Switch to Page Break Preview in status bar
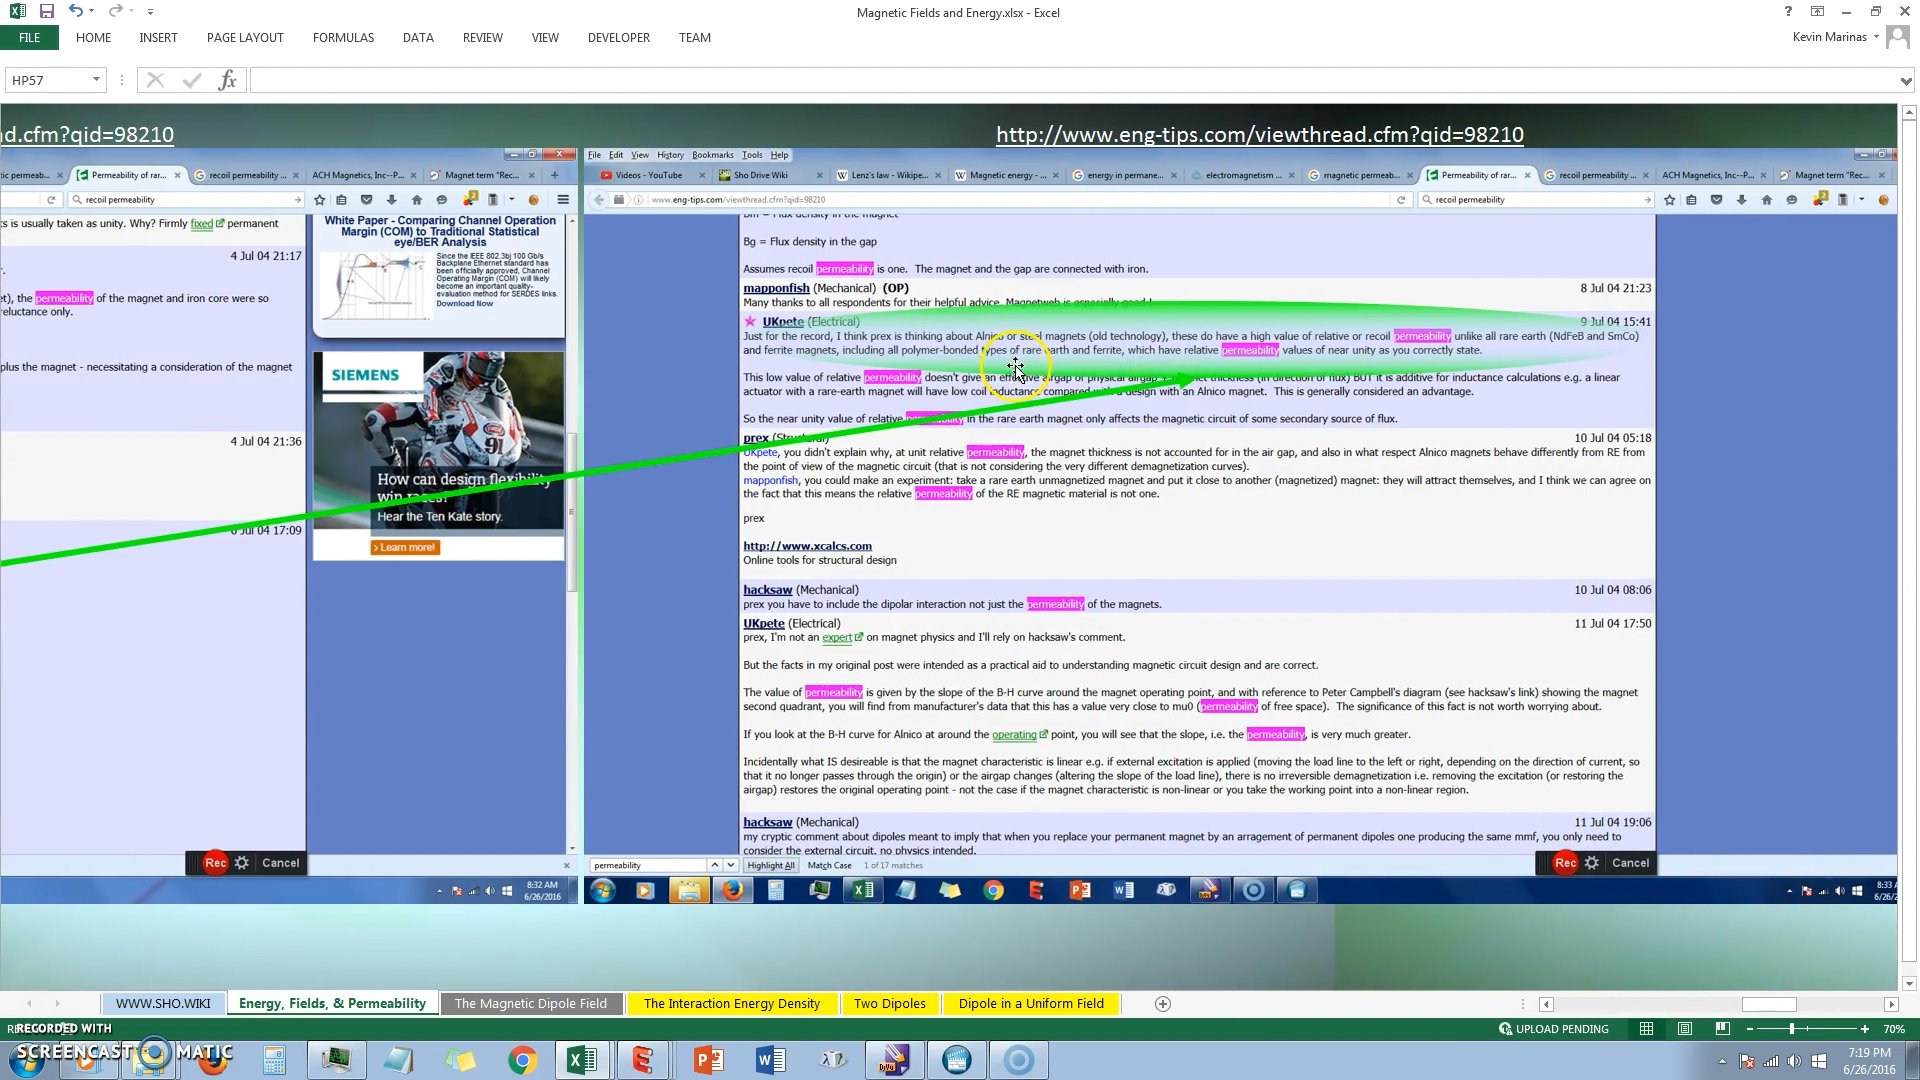 pyautogui.click(x=1722, y=1028)
